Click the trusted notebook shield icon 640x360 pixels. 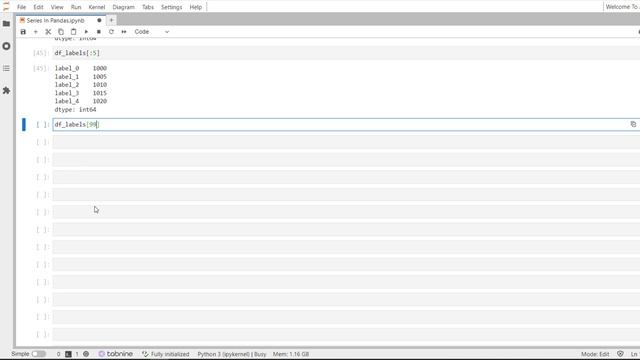[x=620, y=354]
